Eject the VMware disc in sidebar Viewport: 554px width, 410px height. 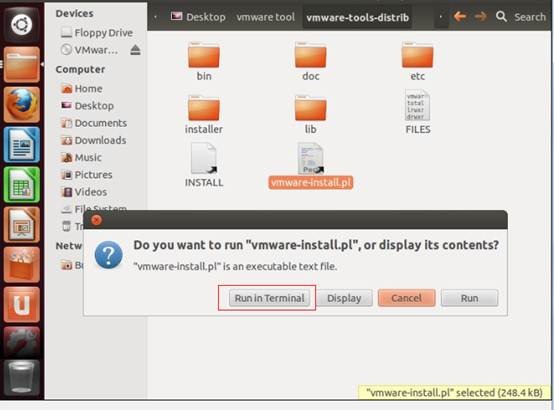click(x=135, y=50)
